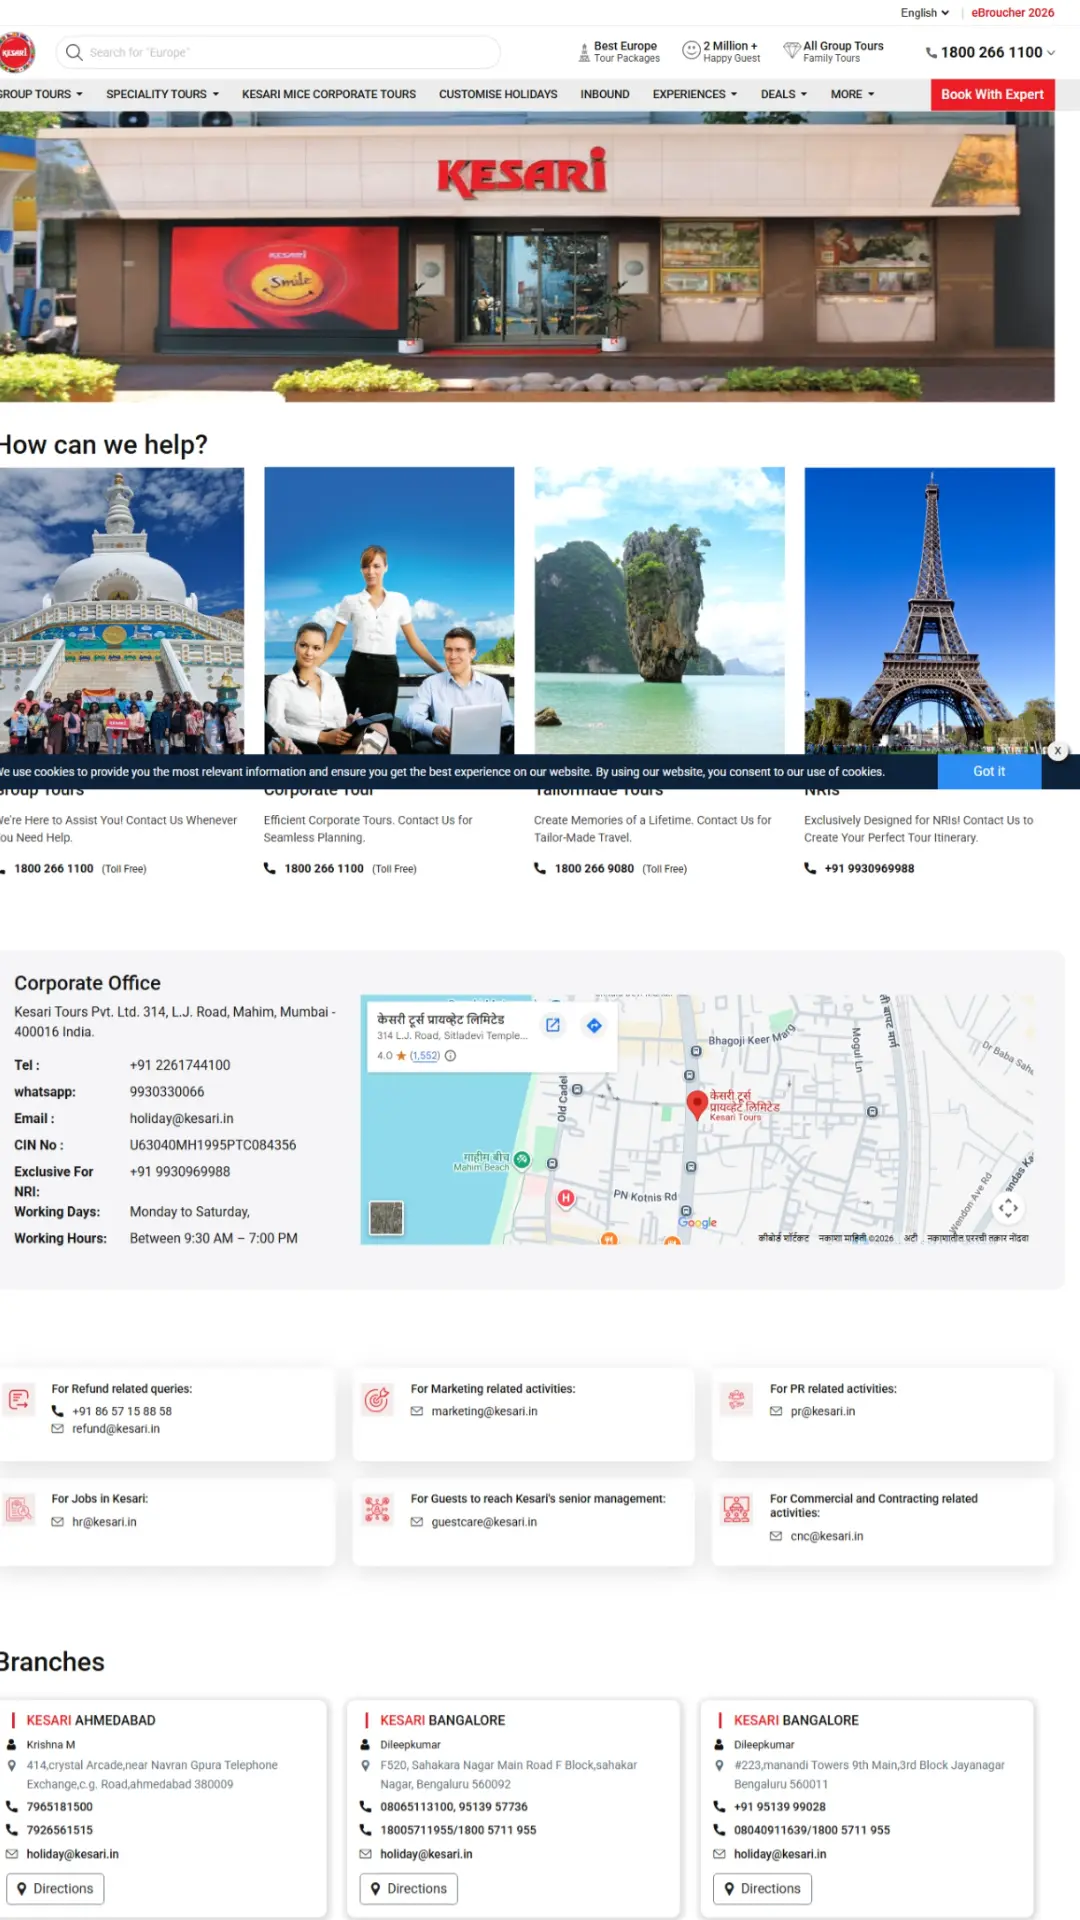Click the map open-in-new-window icon

(553, 1025)
